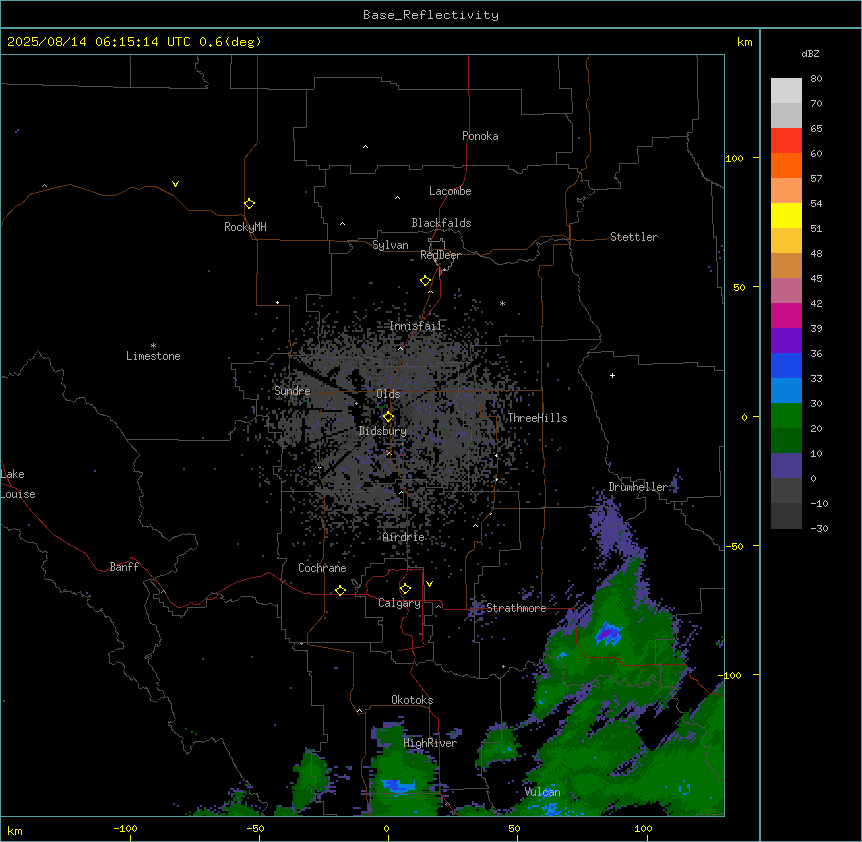Select the Sylvan label
Image resolution: width=862 pixels, height=842 pixels.
pos(390,245)
